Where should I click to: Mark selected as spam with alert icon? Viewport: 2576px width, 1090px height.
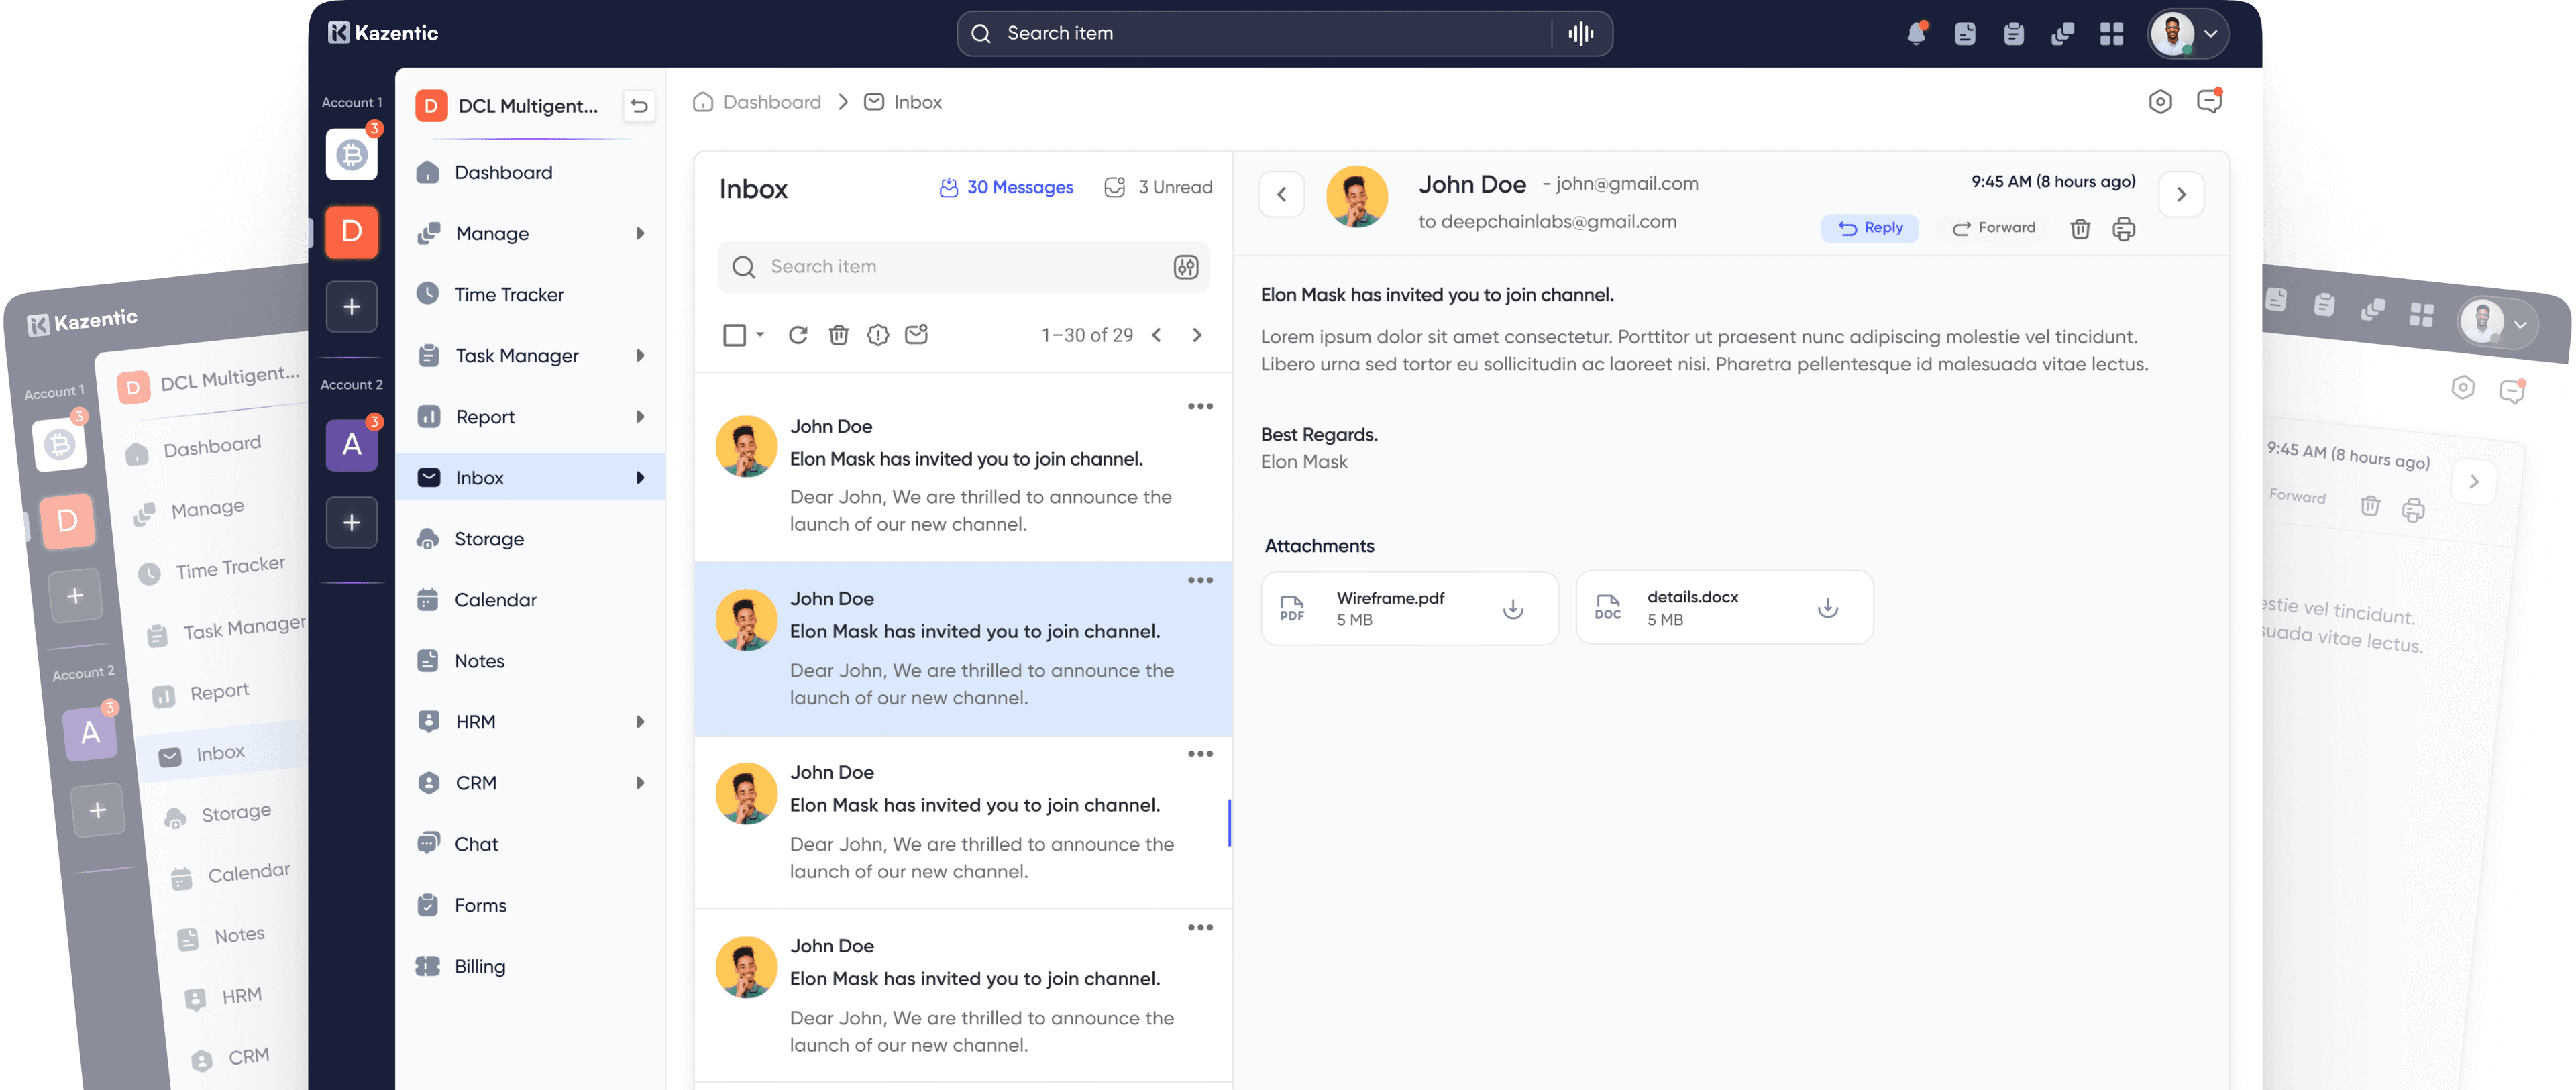[x=877, y=335]
